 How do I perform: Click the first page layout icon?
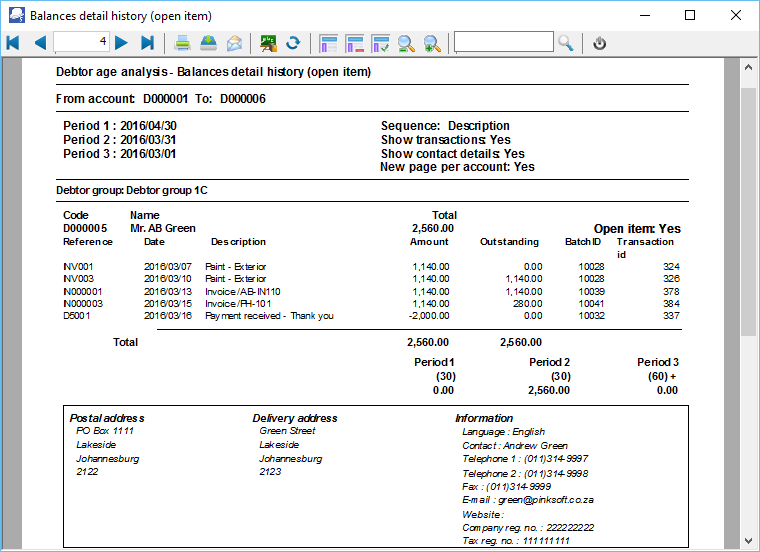click(x=329, y=42)
